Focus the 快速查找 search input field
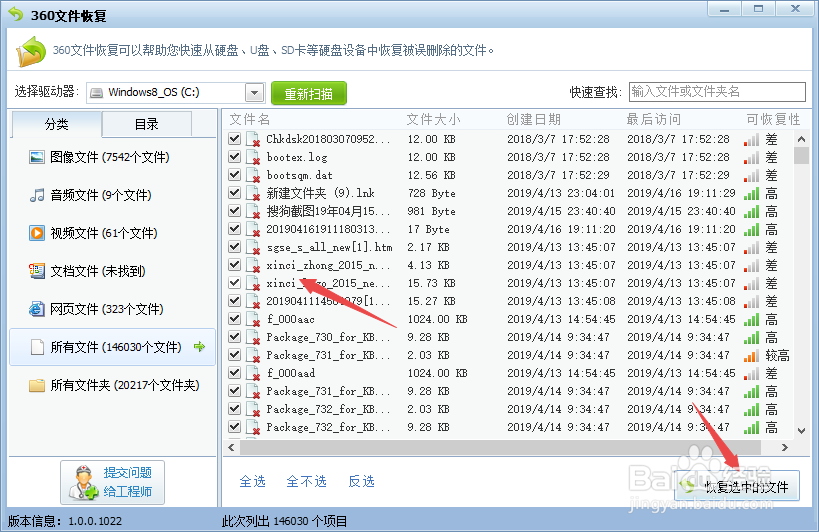The image size is (819, 532). coord(717,92)
